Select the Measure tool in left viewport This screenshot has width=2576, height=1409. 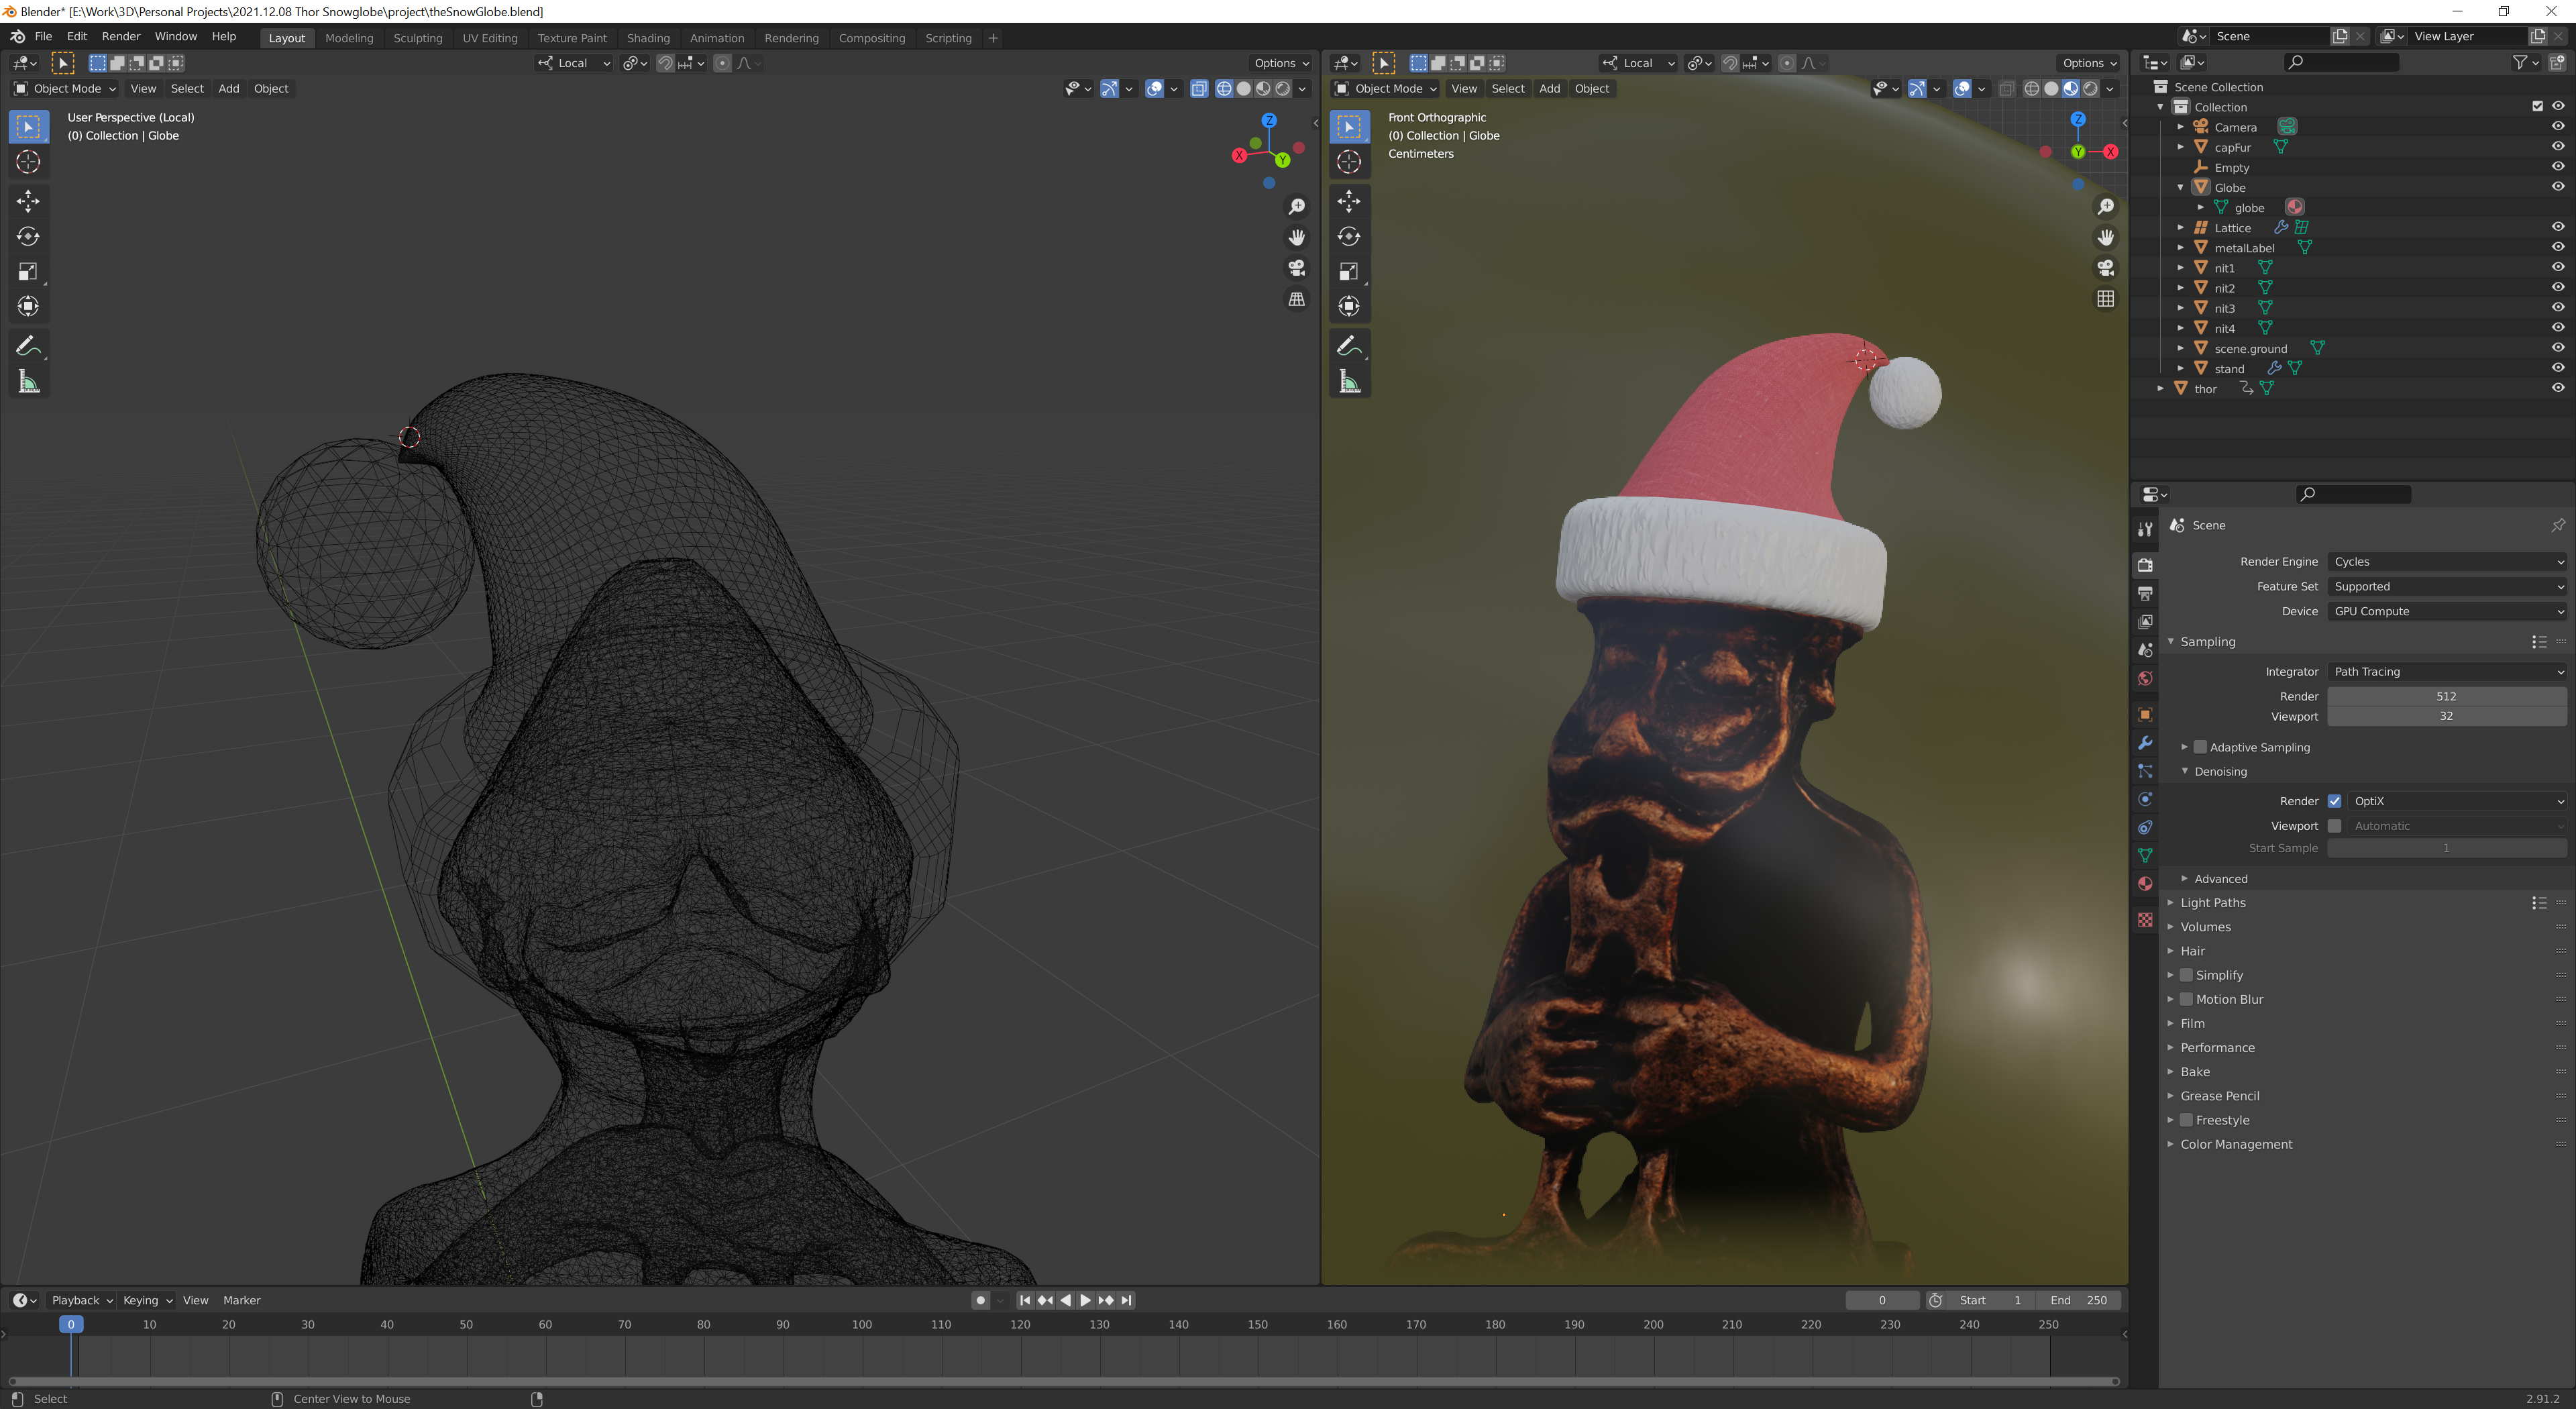[28, 382]
